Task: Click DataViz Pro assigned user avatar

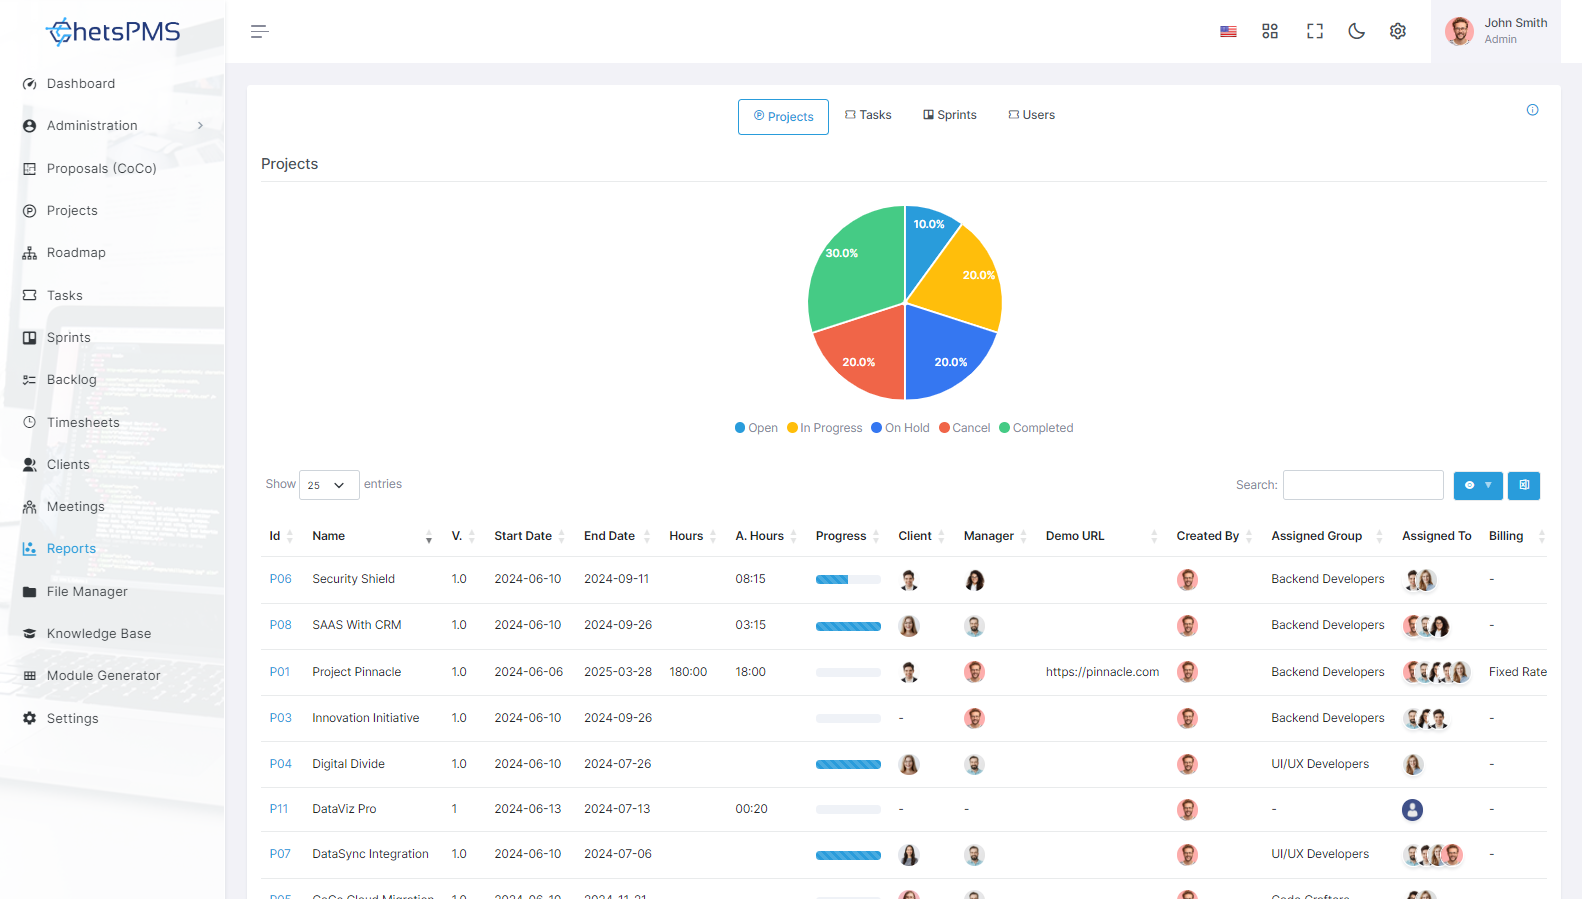Action: [x=1412, y=810]
